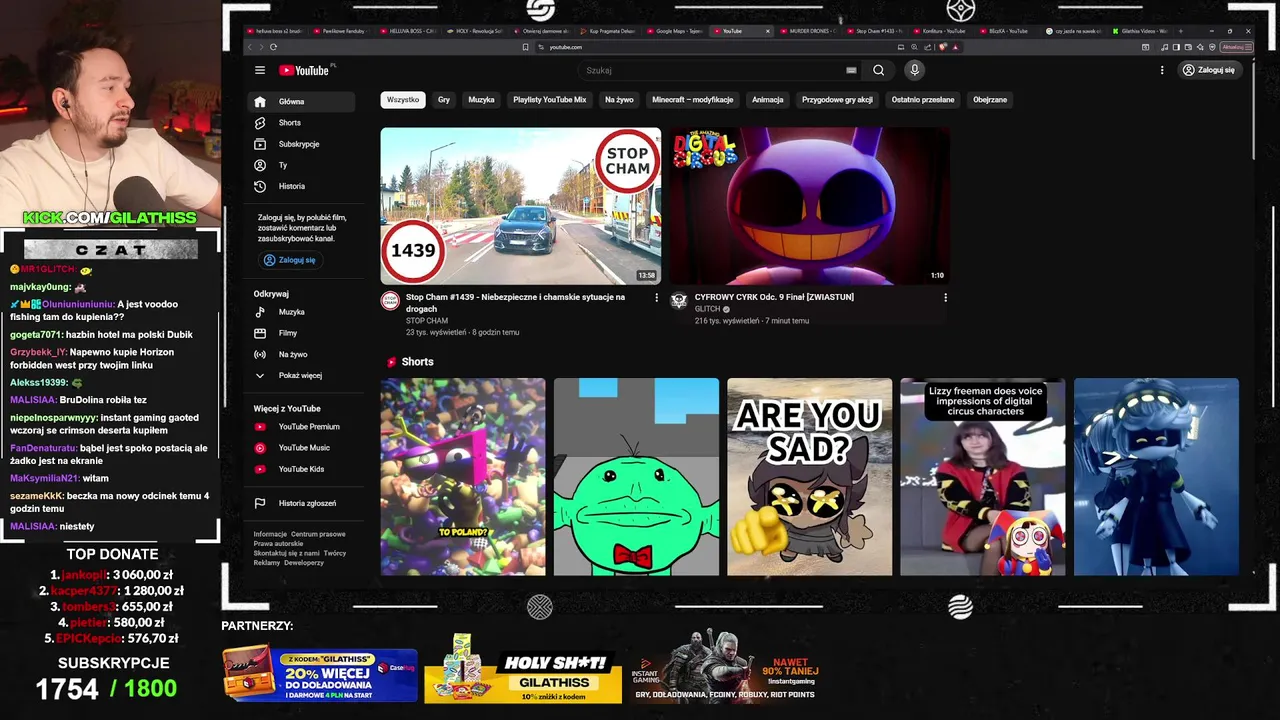
Task: Open the ARE YOU SAD? short
Action: [x=809, y=477]
